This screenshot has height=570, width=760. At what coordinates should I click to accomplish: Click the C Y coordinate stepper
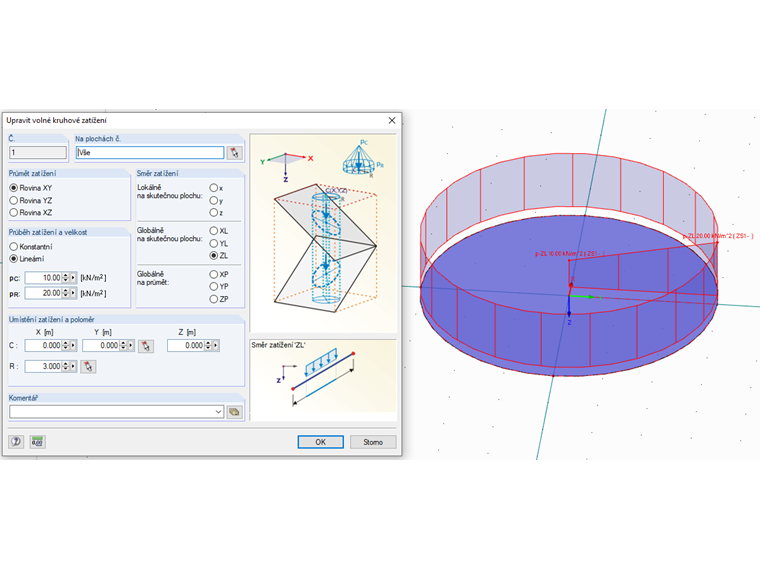tap(123, 346)
